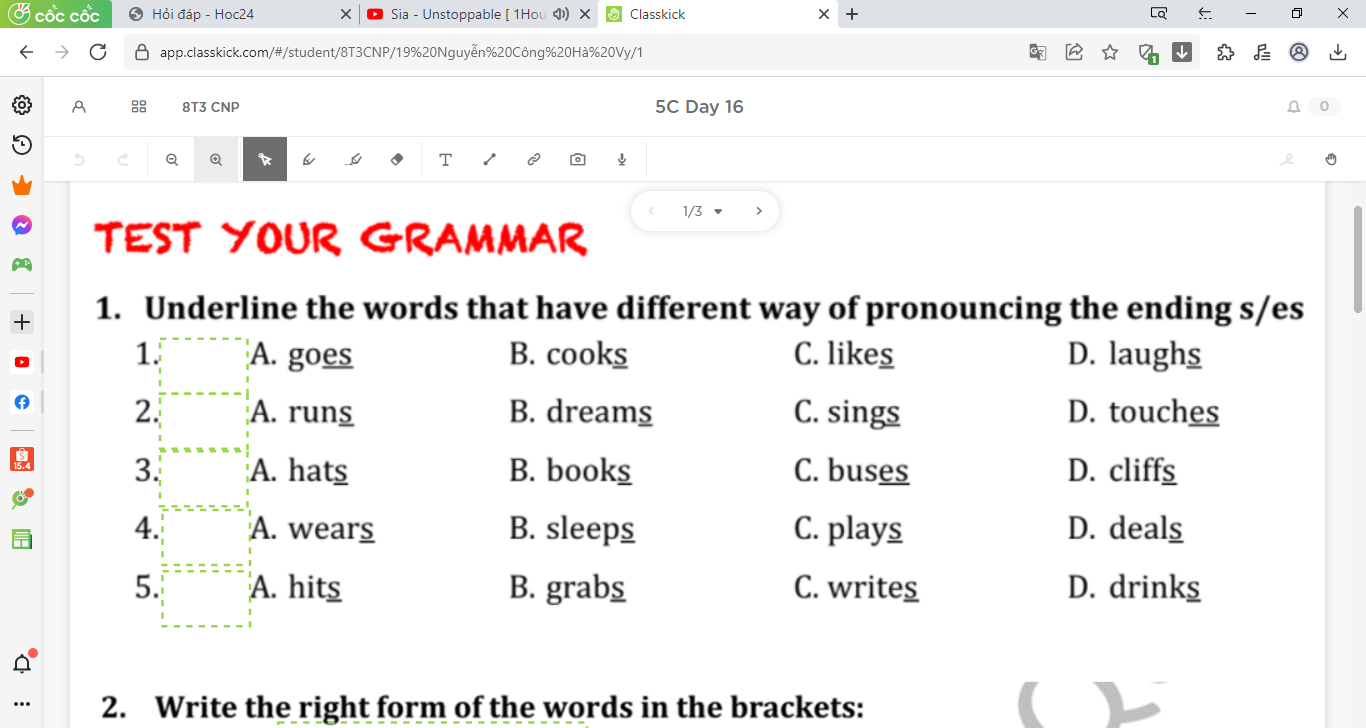Click the redo arrow in Classkick toolbar

pos(123,159)
